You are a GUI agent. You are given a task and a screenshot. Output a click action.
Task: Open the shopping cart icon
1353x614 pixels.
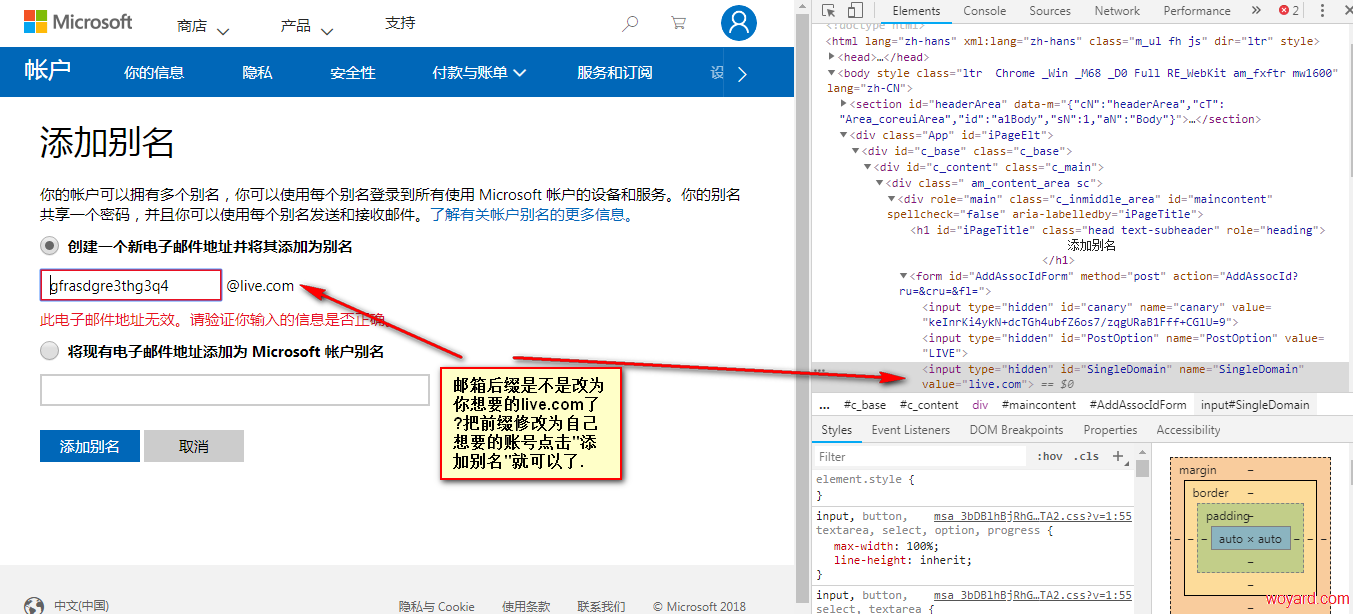pyautogui.click(x=679, y=23)
